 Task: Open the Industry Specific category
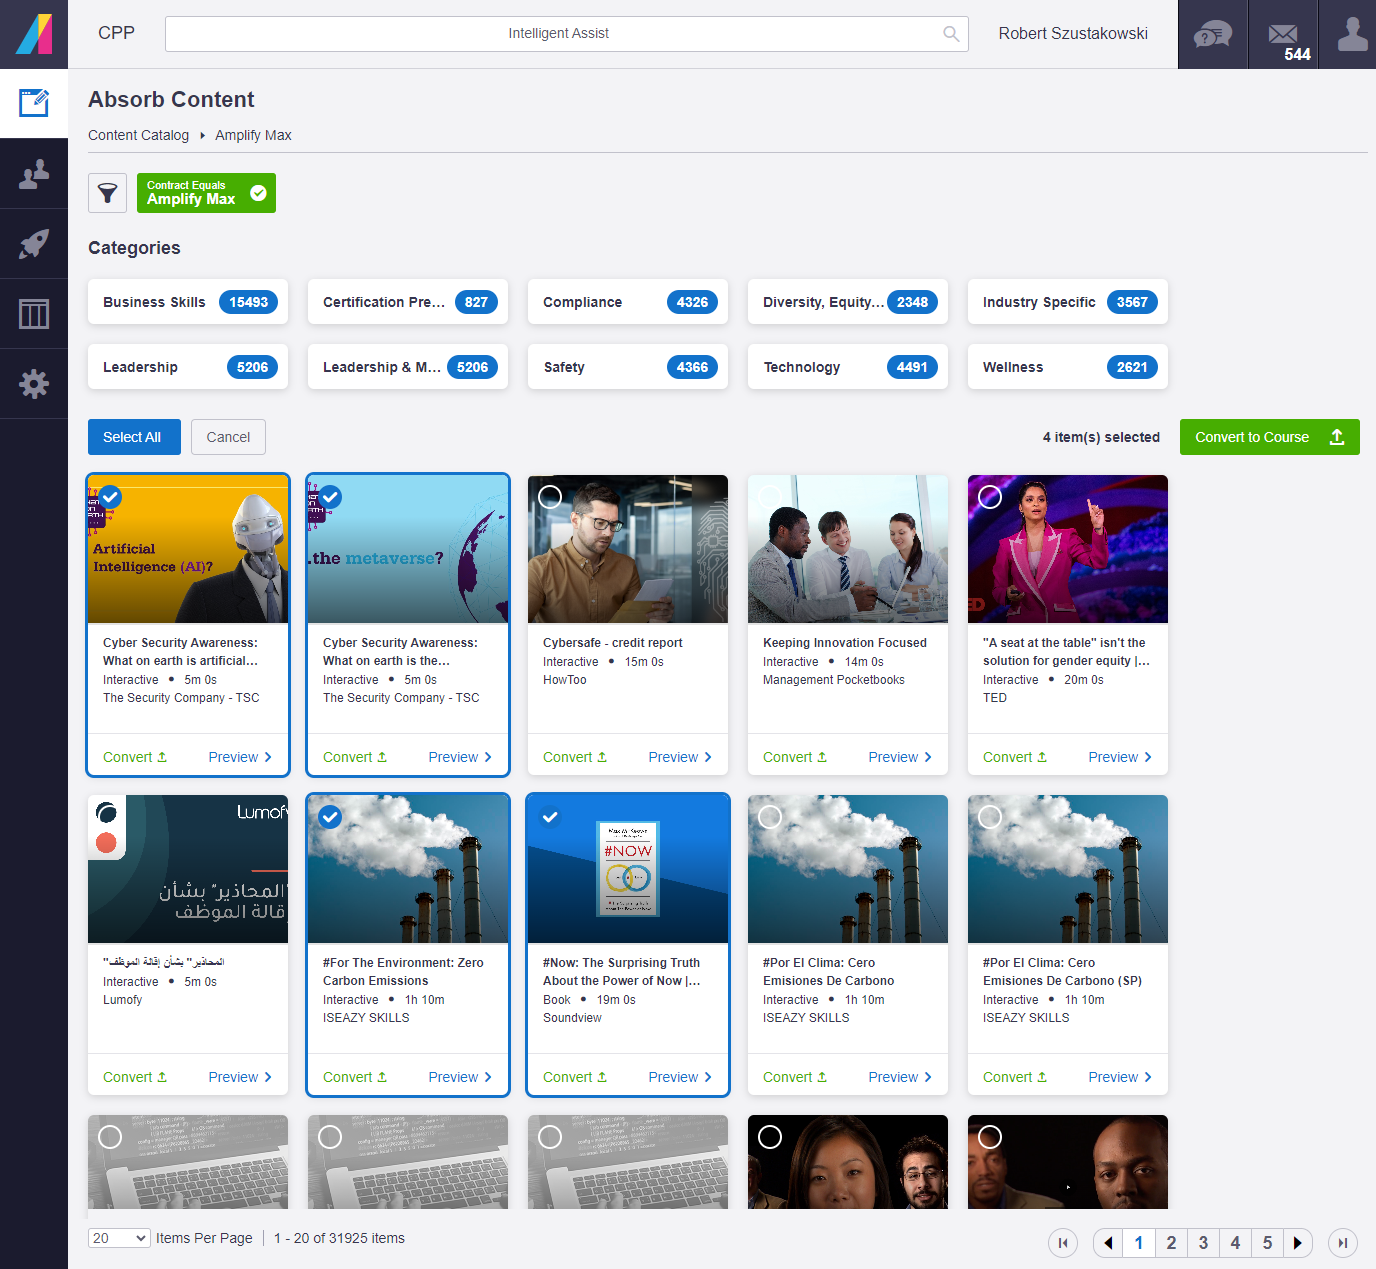(x=1068, y=302)
